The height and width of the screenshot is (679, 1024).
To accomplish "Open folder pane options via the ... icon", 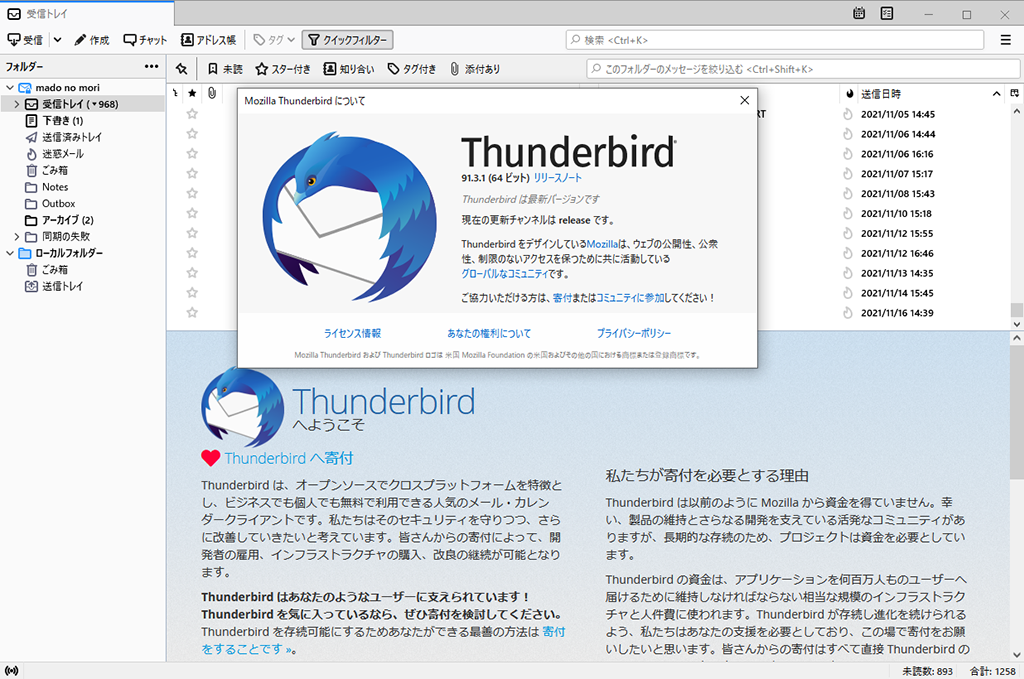I will pos(150,66).
